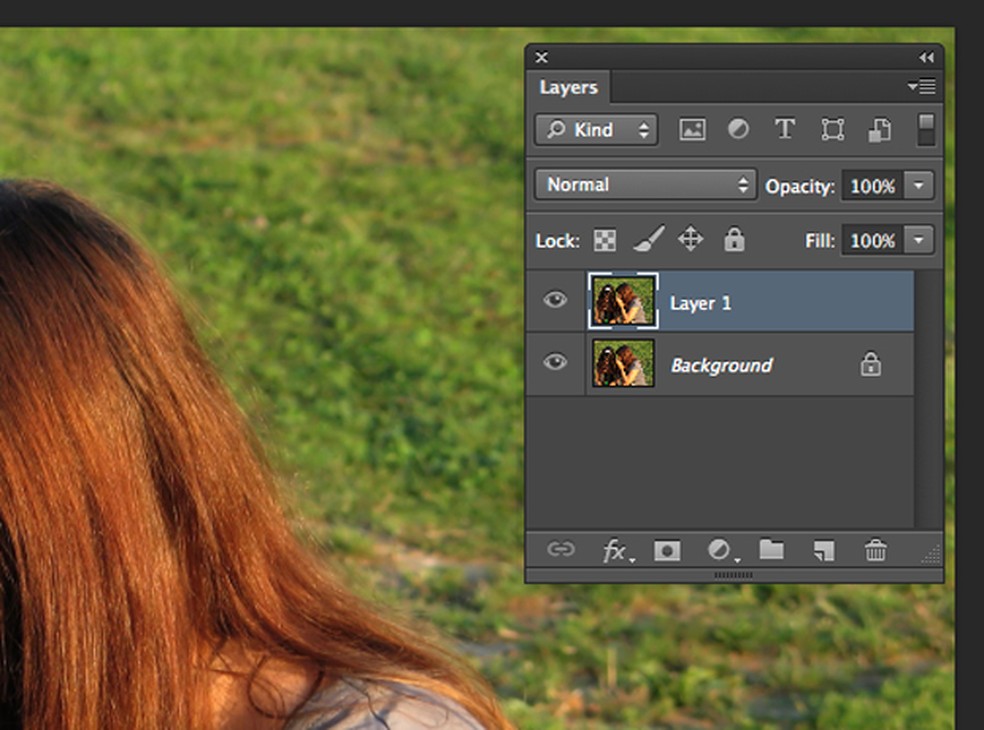Open the Layers panel flyout menu

(x=922, y=87)
